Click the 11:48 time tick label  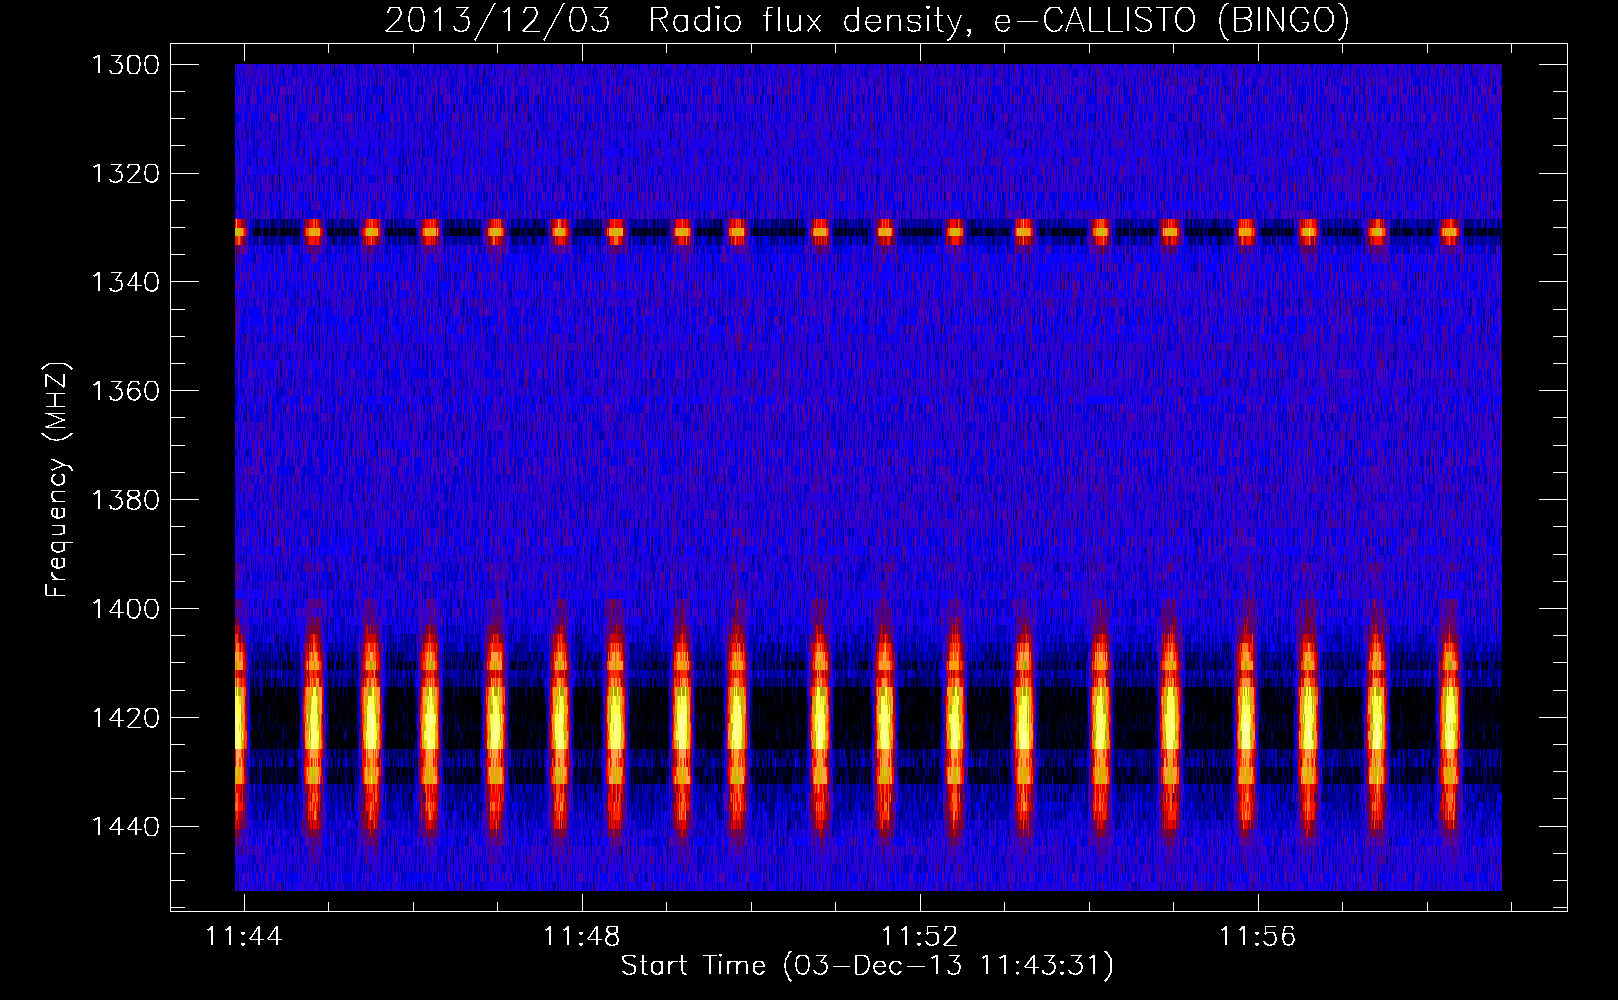point(582,936)
